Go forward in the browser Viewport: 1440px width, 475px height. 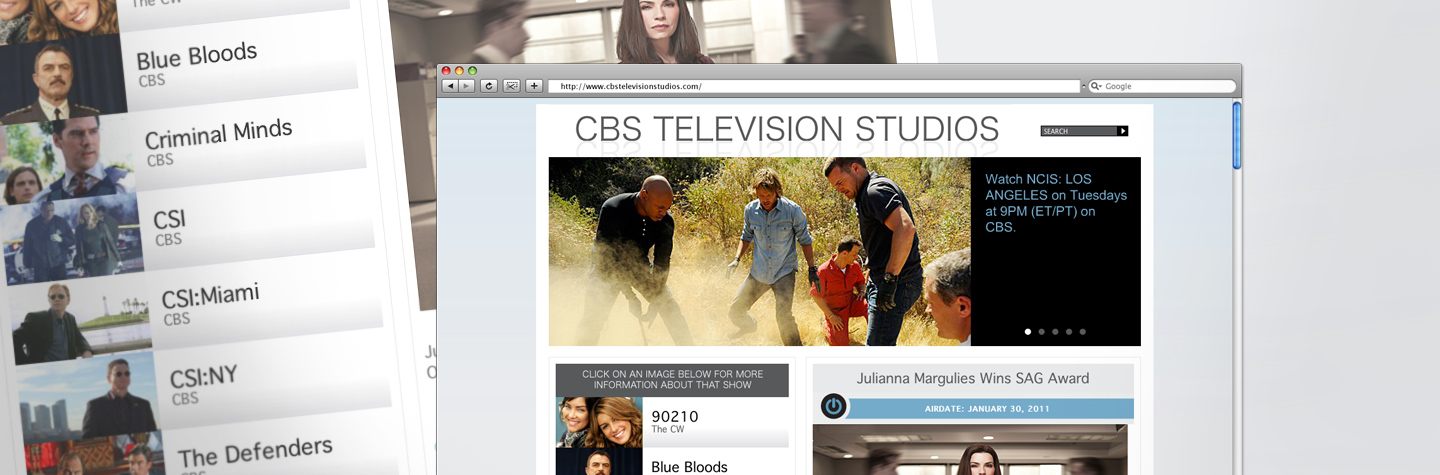pyautogui.click(x=467, y=86)
